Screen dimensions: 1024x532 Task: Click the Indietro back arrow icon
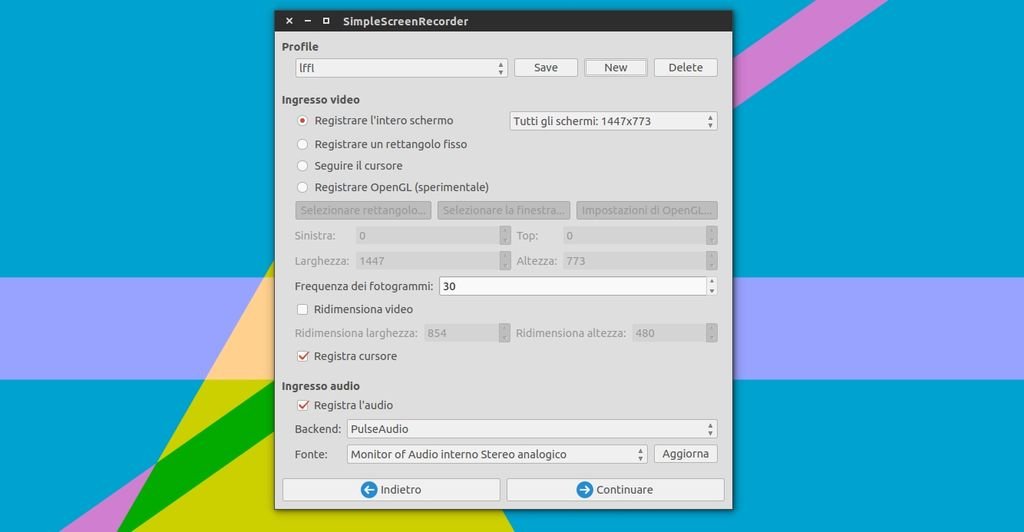coord(369,490)
